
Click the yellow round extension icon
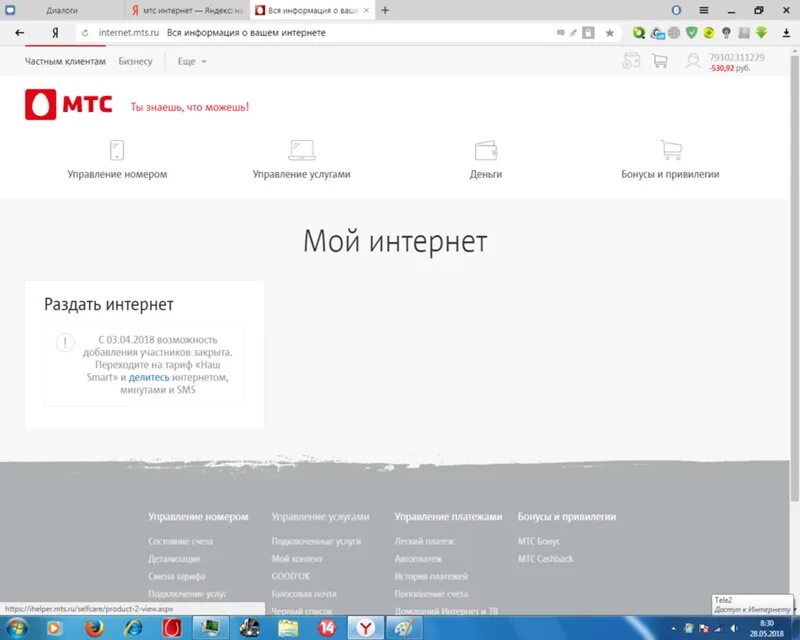709,33
